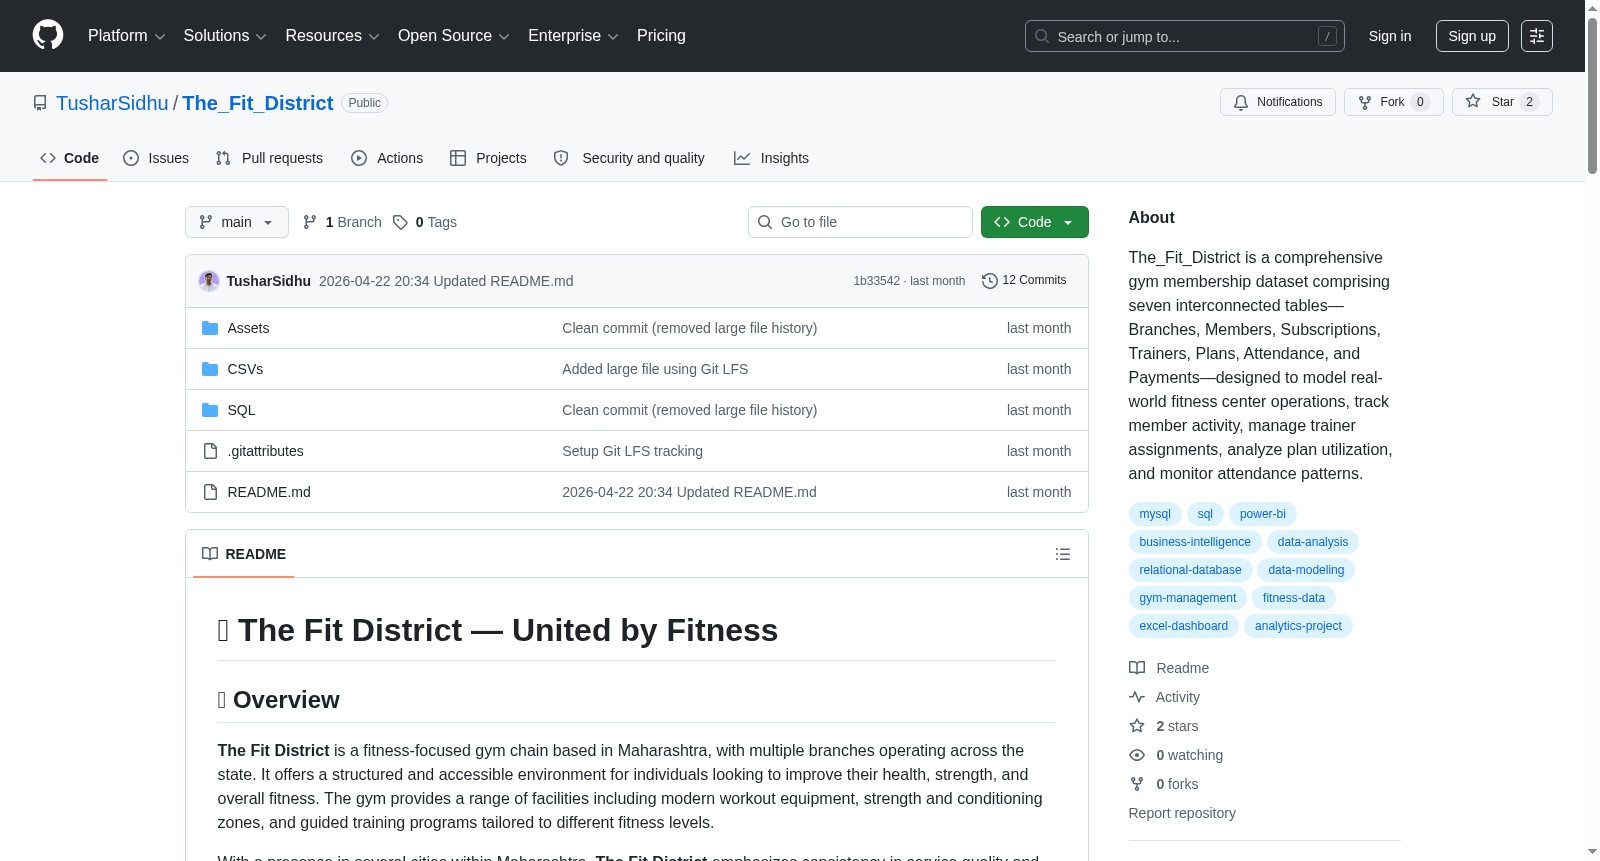Expand the Open Source menu
1600x861 pixels.
pyautogui.click(x=454, y=36)
